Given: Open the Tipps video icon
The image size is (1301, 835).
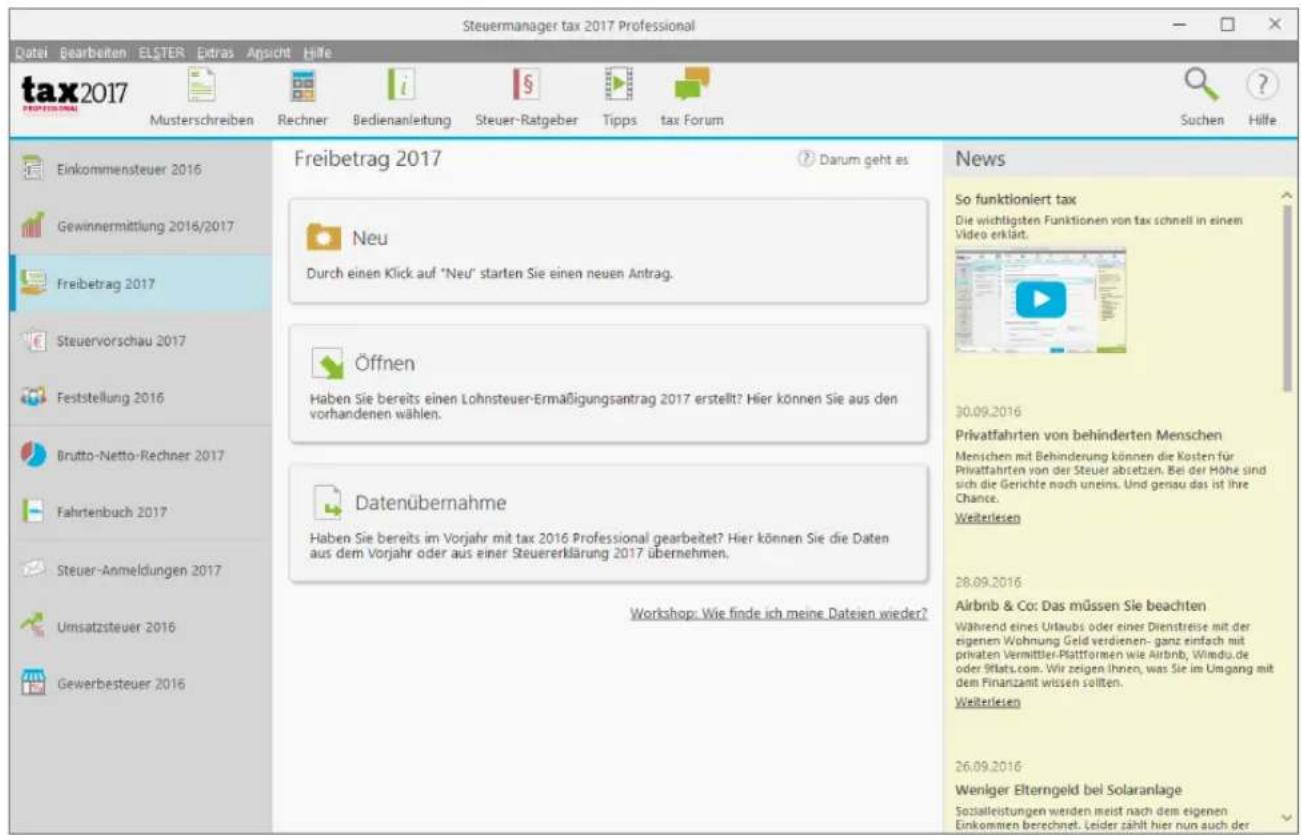Looking at the screenshot, I should [x=619, y=85].
